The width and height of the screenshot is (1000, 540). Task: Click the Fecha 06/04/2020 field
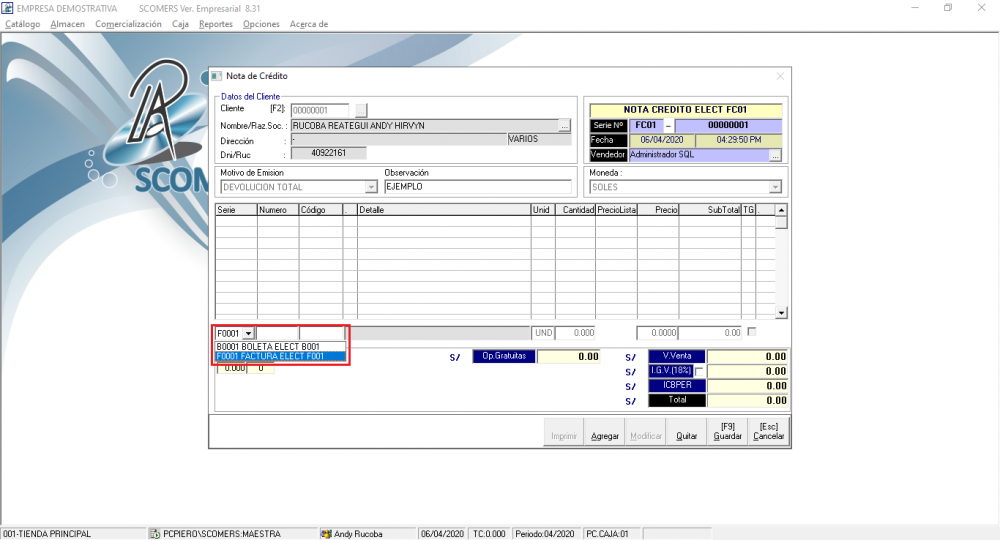coord(662,140)
